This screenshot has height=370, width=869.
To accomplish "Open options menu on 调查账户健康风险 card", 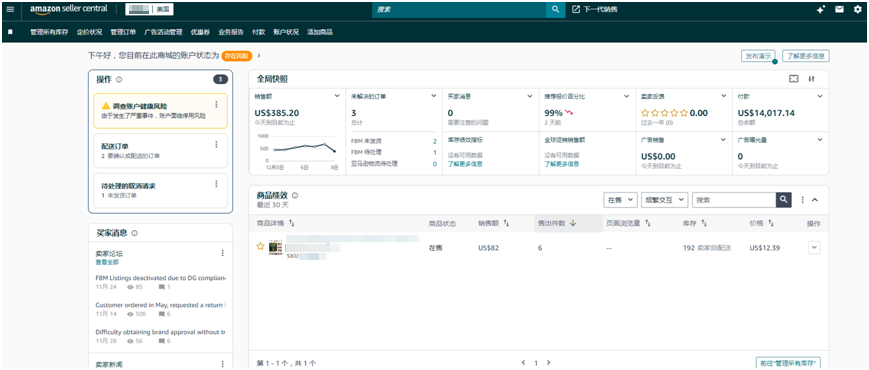I will [x=216, y=104].
